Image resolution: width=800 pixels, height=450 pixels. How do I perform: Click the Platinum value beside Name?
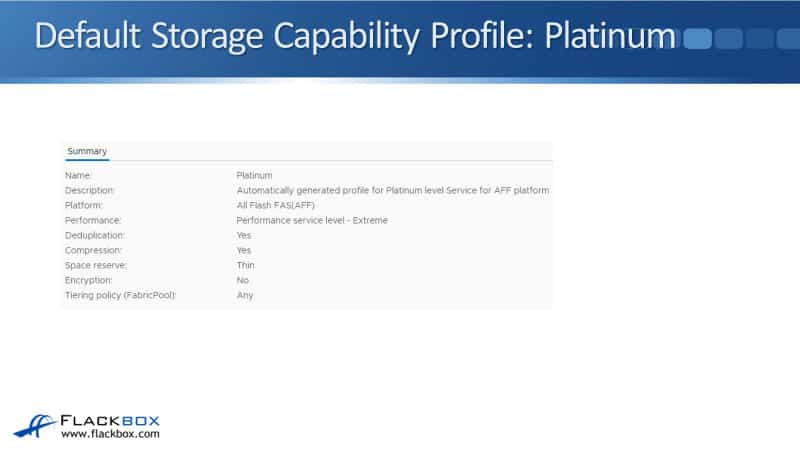[x=254, y=175]
